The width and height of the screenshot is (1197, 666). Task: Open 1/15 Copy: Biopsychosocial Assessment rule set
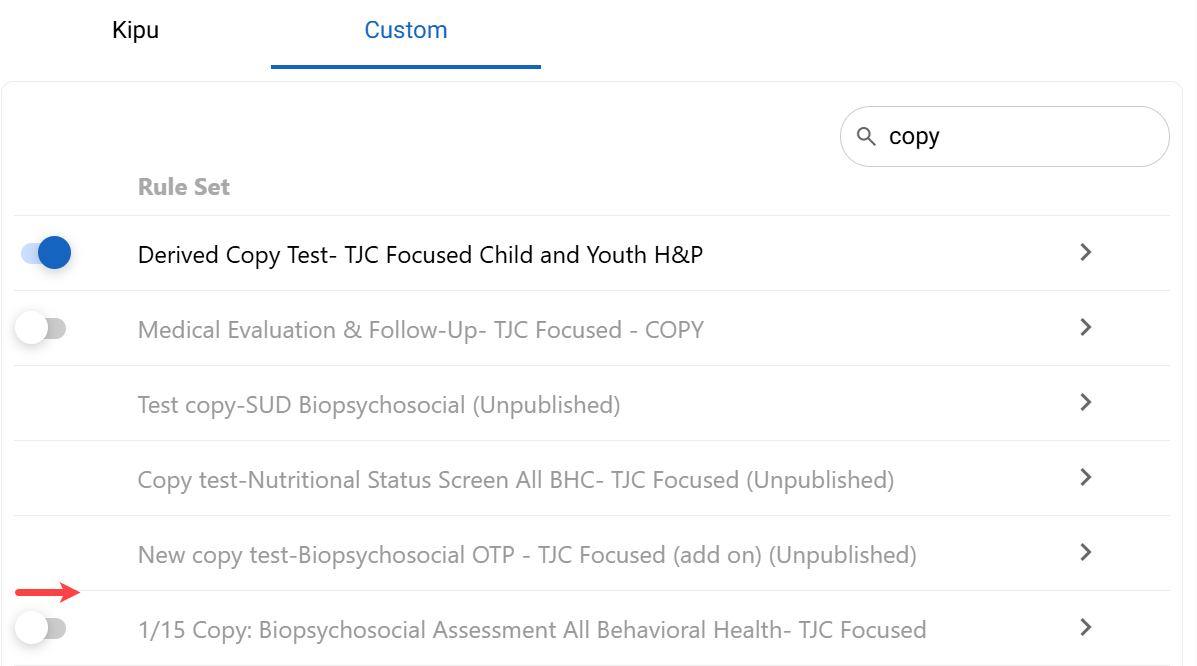click(531, 630)
